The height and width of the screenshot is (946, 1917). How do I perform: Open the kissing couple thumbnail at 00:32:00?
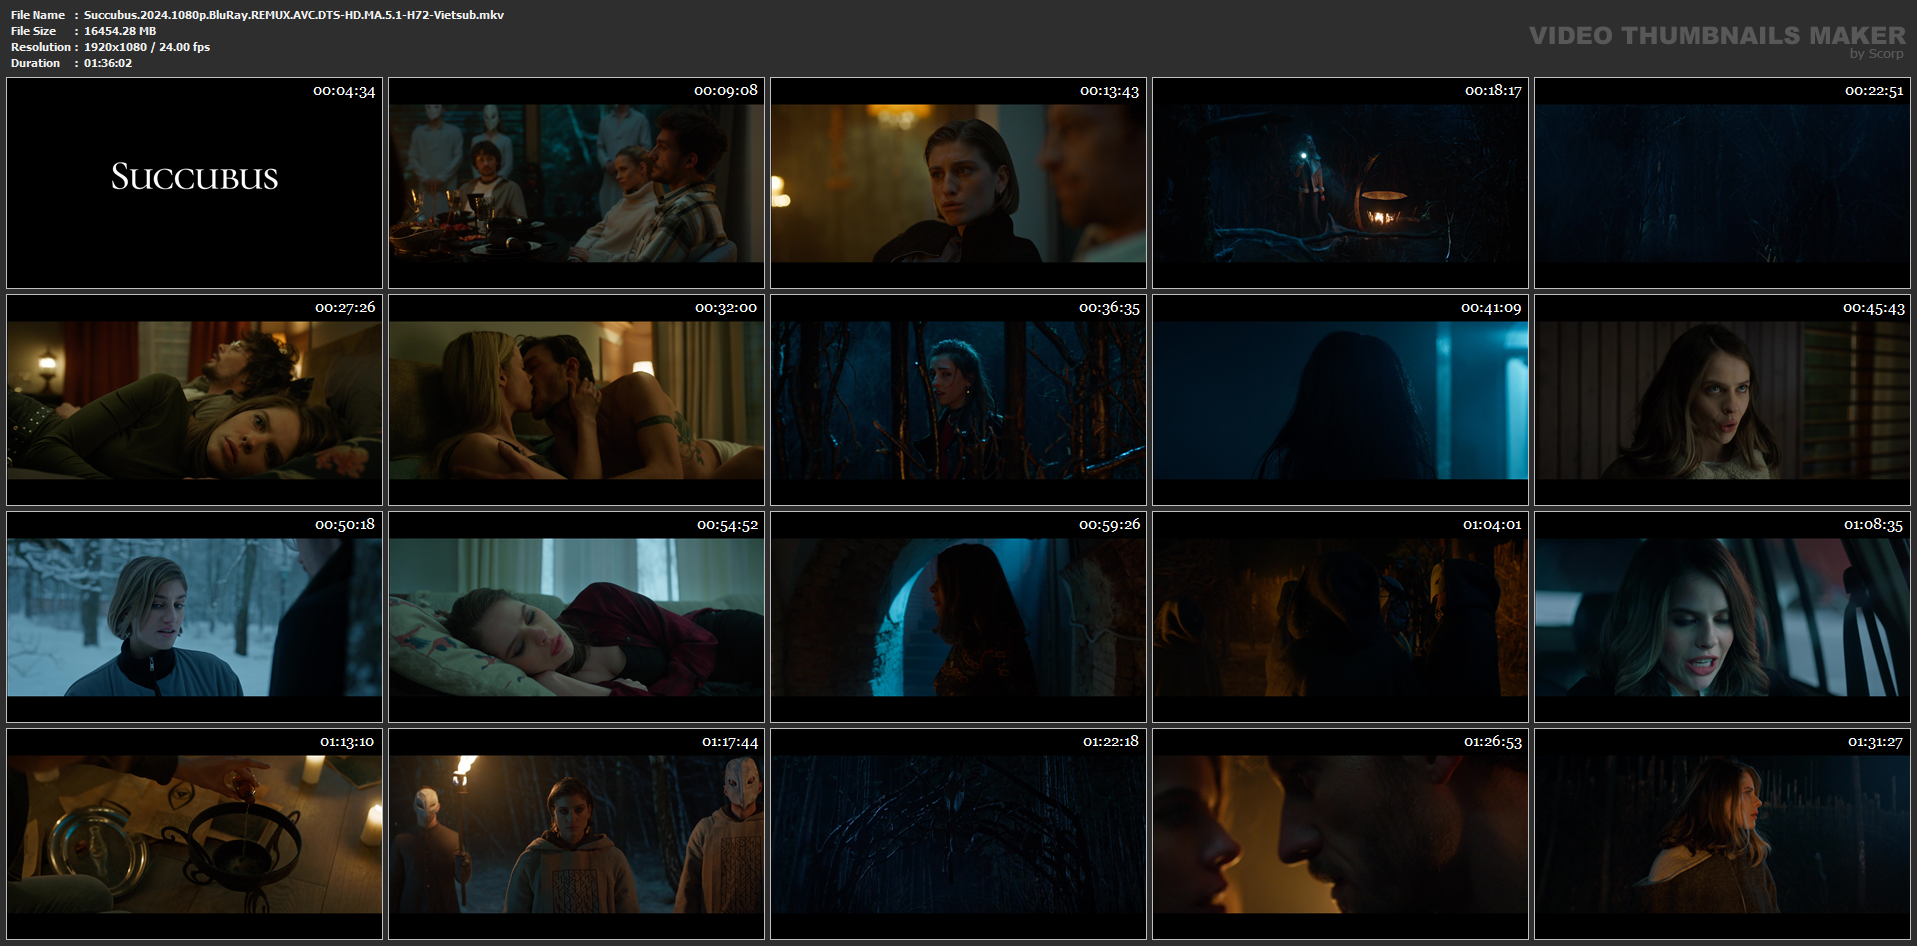[x=576, y=400]
